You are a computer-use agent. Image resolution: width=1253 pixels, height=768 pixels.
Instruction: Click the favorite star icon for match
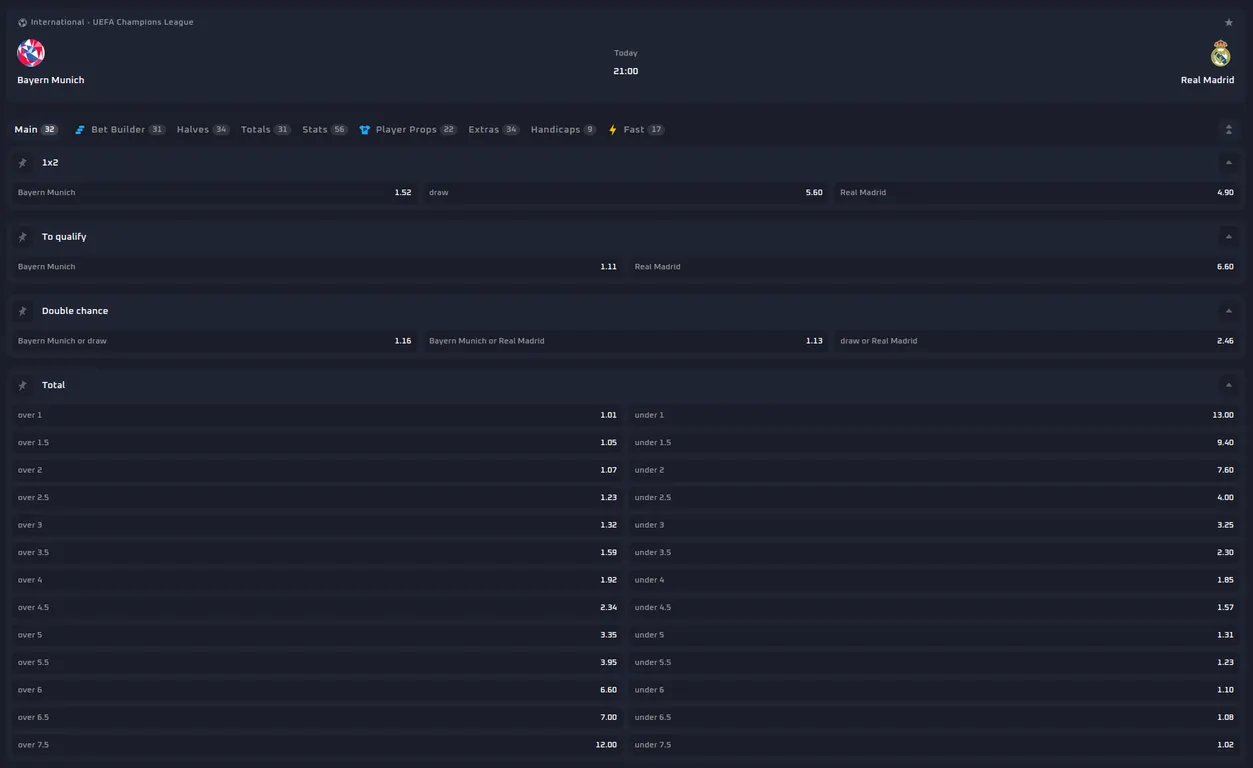1229,23
